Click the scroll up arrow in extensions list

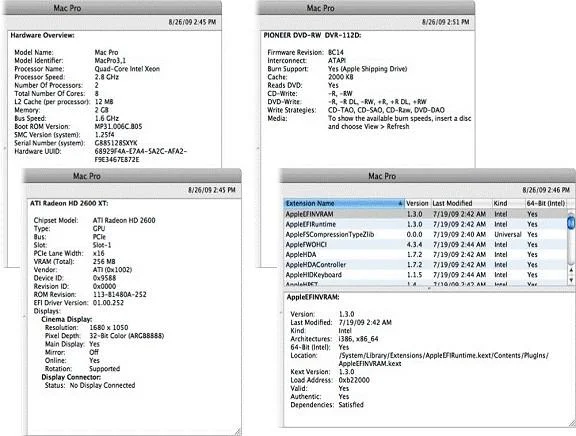[x=571, y=270]
